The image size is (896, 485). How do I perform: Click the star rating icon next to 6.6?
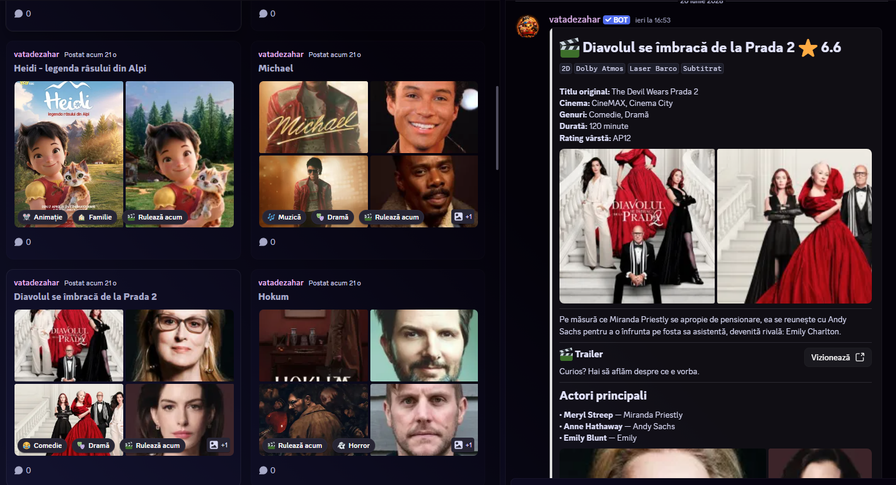click(807, 48)
